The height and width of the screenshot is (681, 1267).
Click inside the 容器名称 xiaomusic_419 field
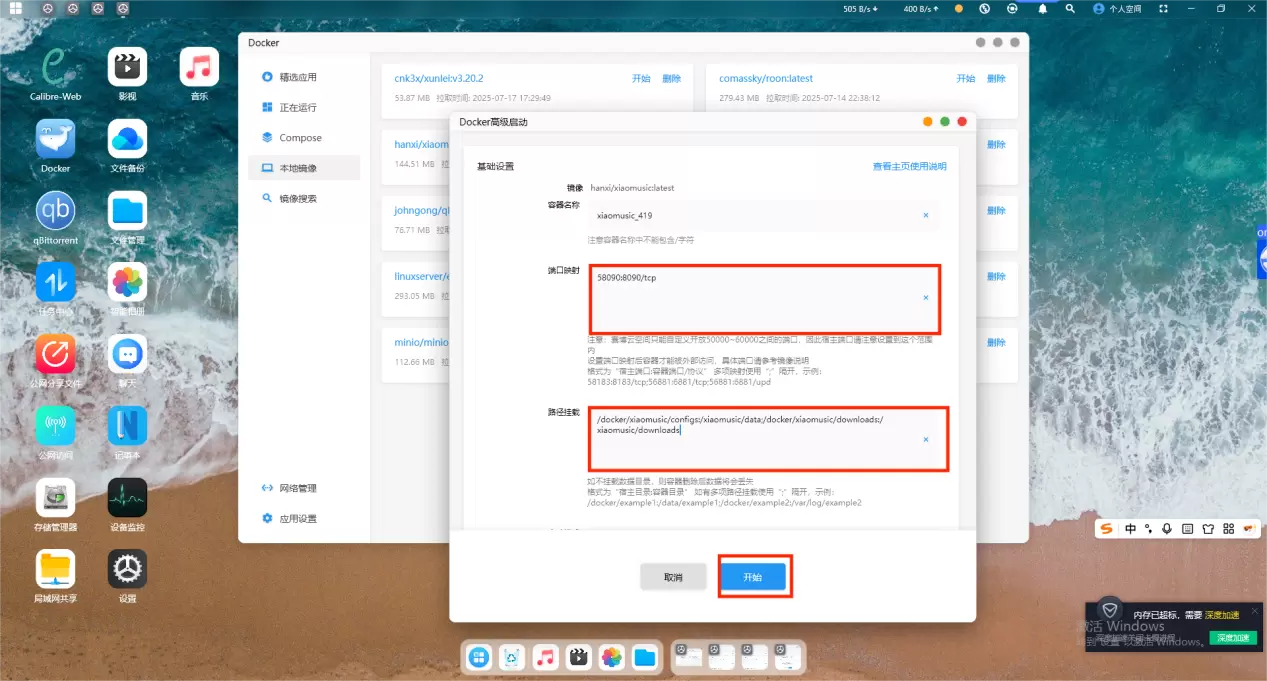(x=750, y=215)
